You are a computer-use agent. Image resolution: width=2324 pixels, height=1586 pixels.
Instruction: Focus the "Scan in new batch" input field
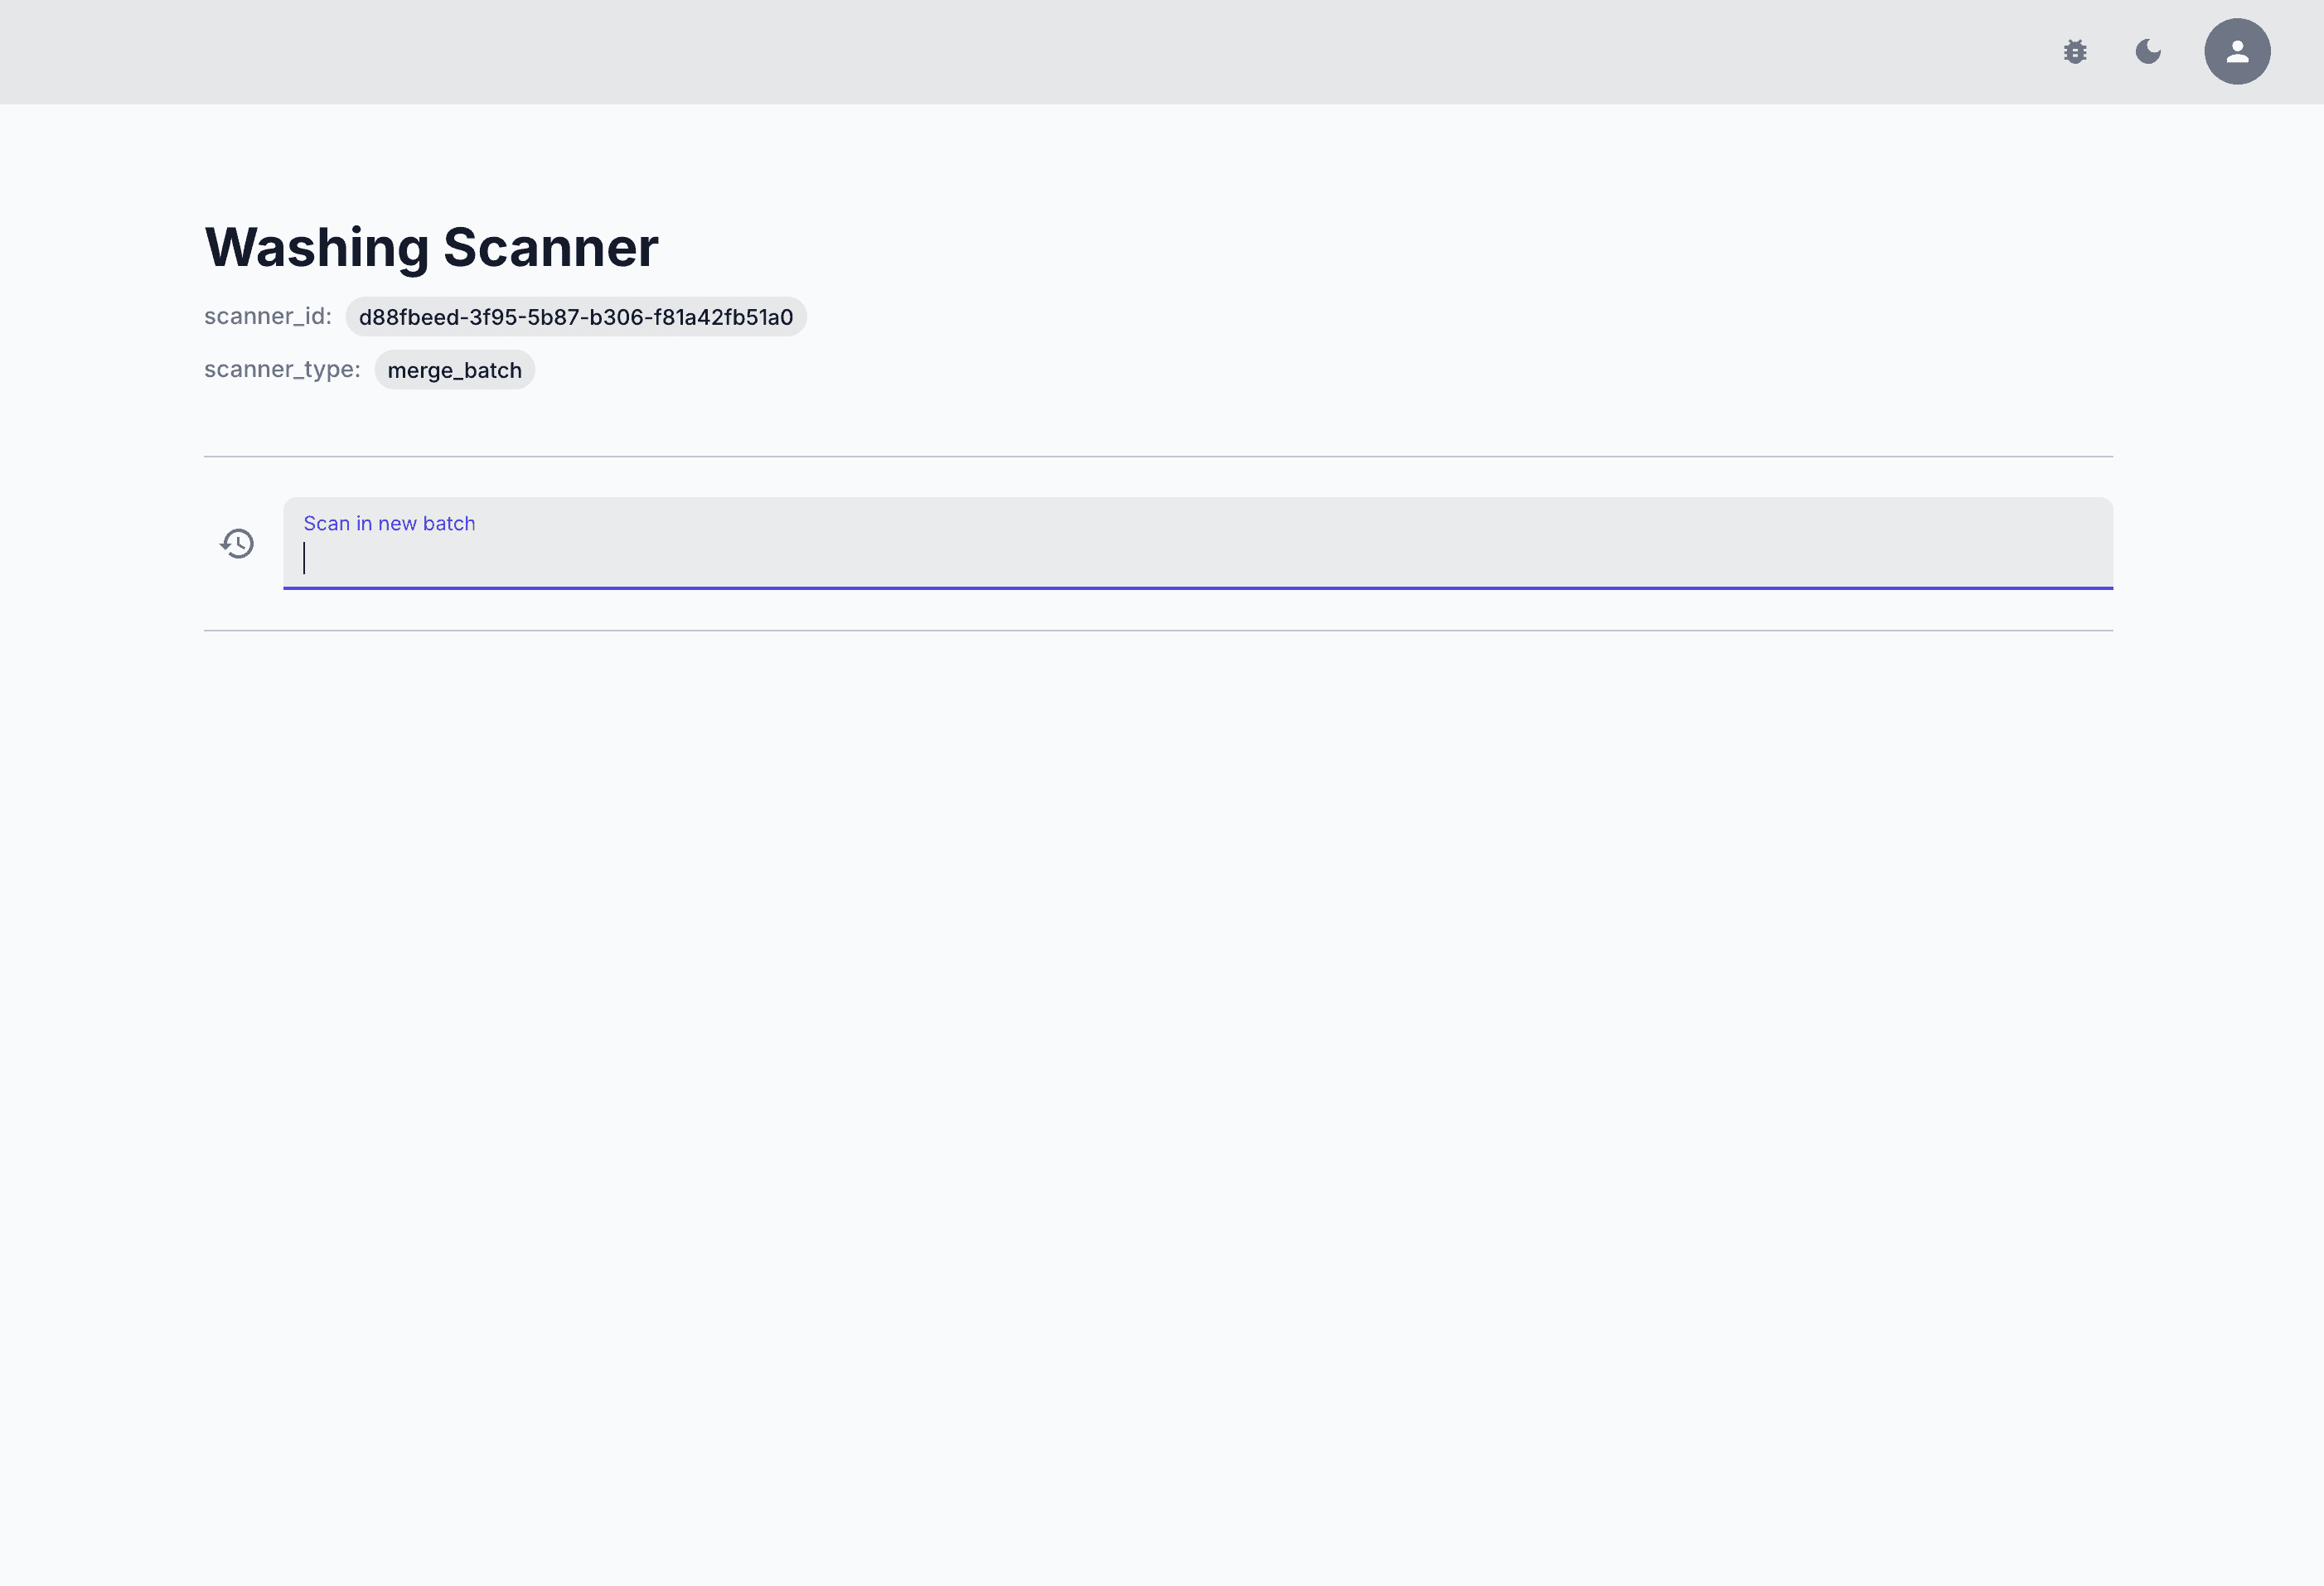tap(1198, 544)
